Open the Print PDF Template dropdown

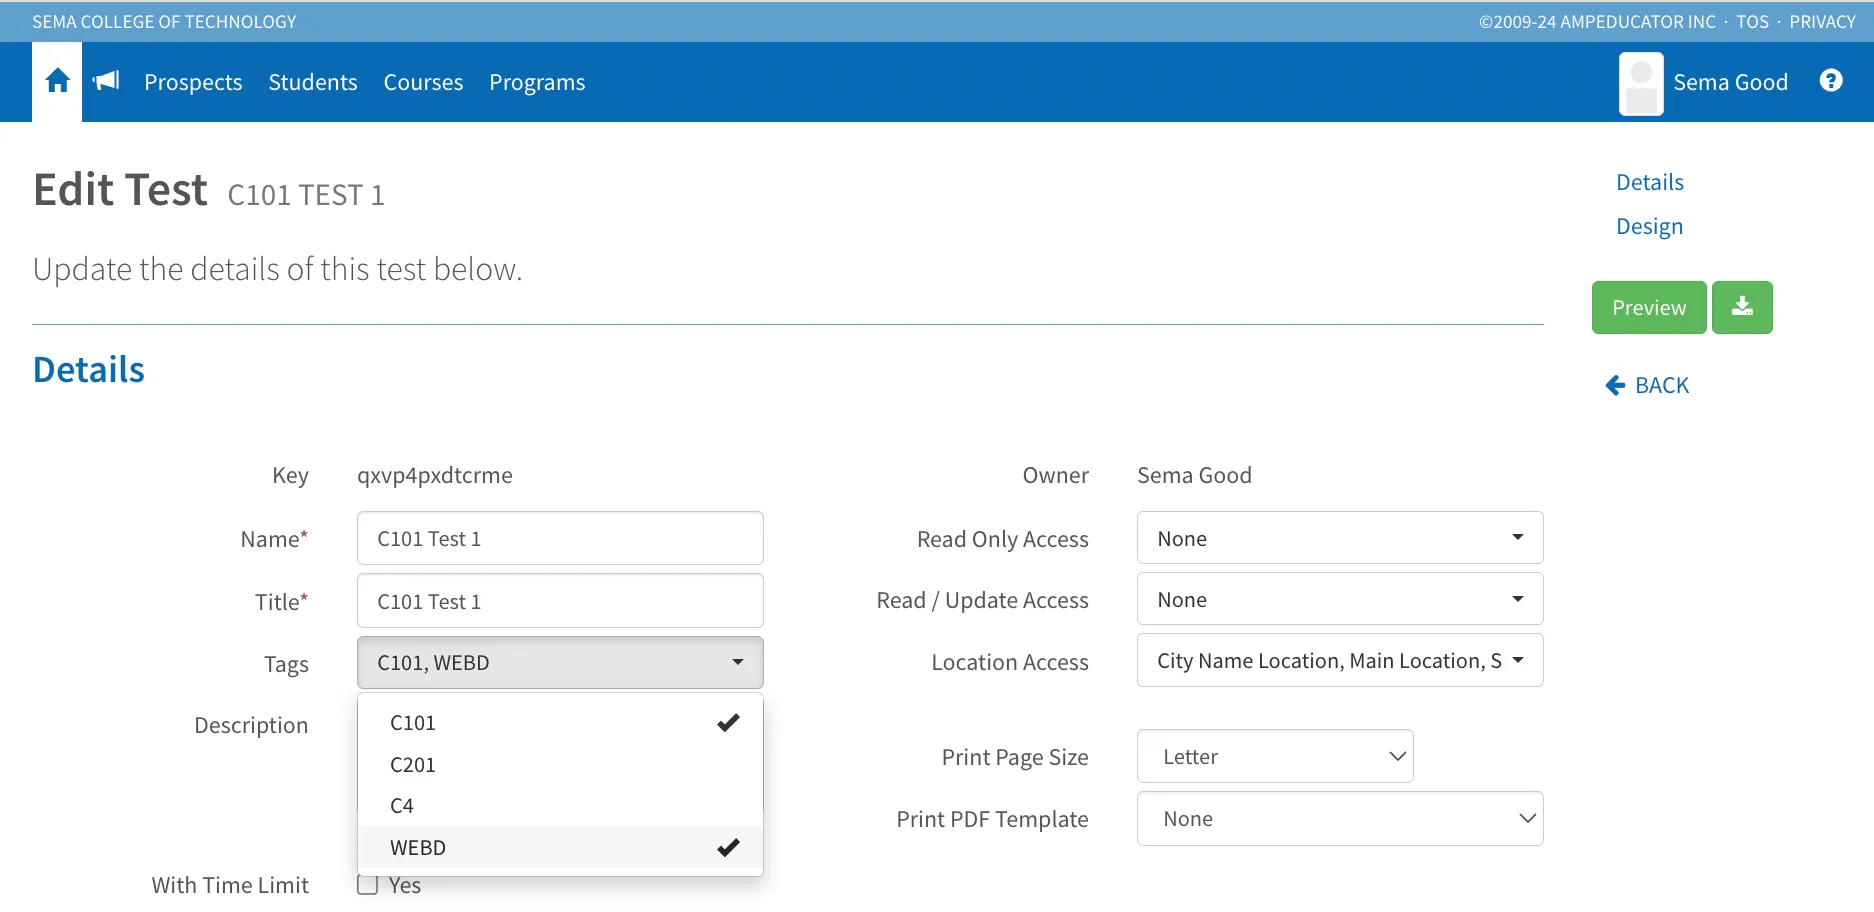pyautogui.click(x=1340, y=818)
